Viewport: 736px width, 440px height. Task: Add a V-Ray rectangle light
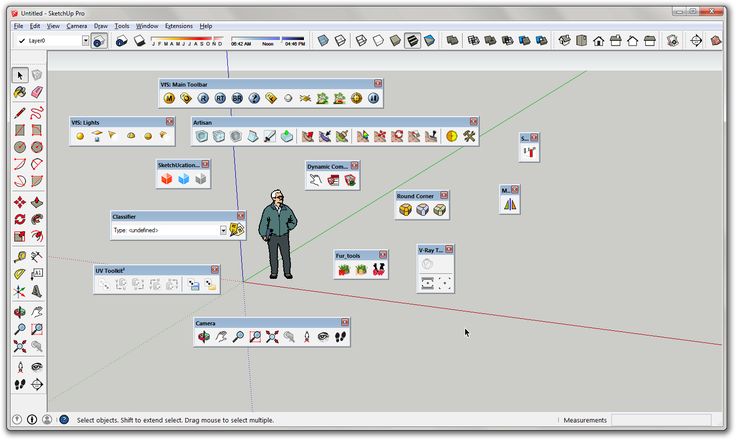click(x=97, y=136)
